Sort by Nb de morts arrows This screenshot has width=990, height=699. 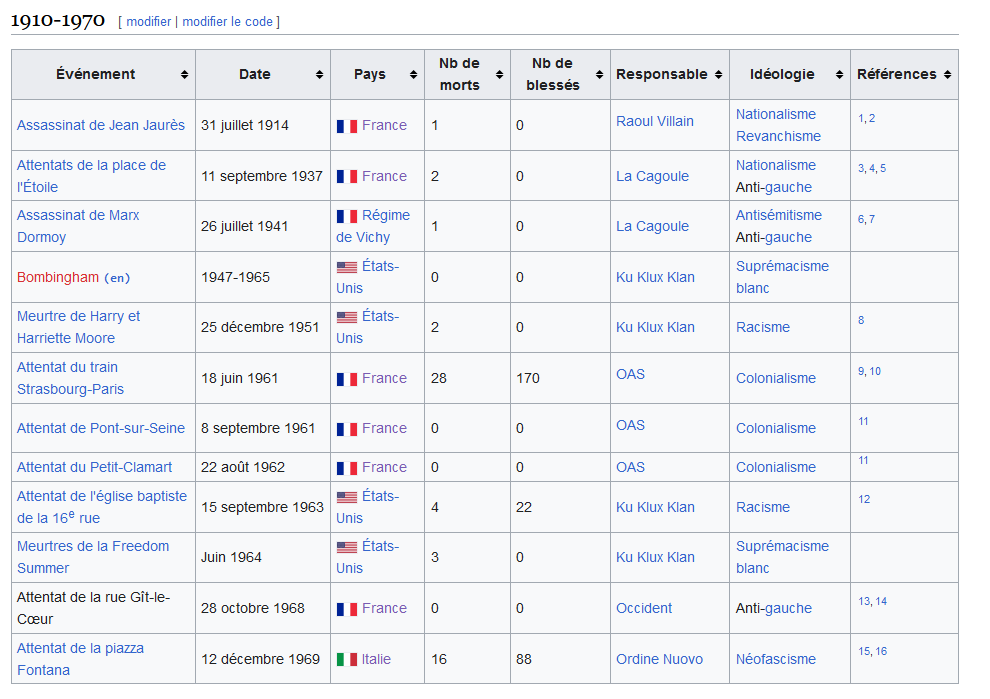(500, 75)
